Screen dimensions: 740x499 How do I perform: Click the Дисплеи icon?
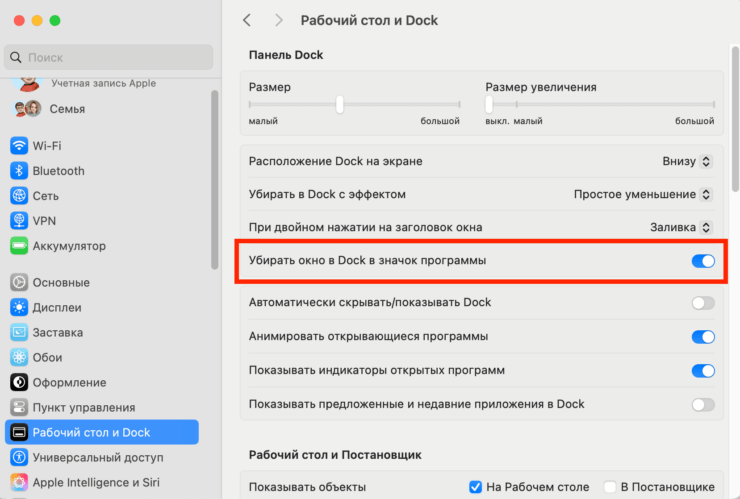point(19,307)
